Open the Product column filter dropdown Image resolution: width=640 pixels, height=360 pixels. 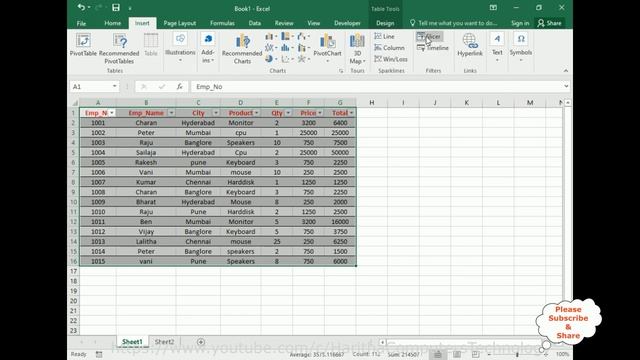256,113
